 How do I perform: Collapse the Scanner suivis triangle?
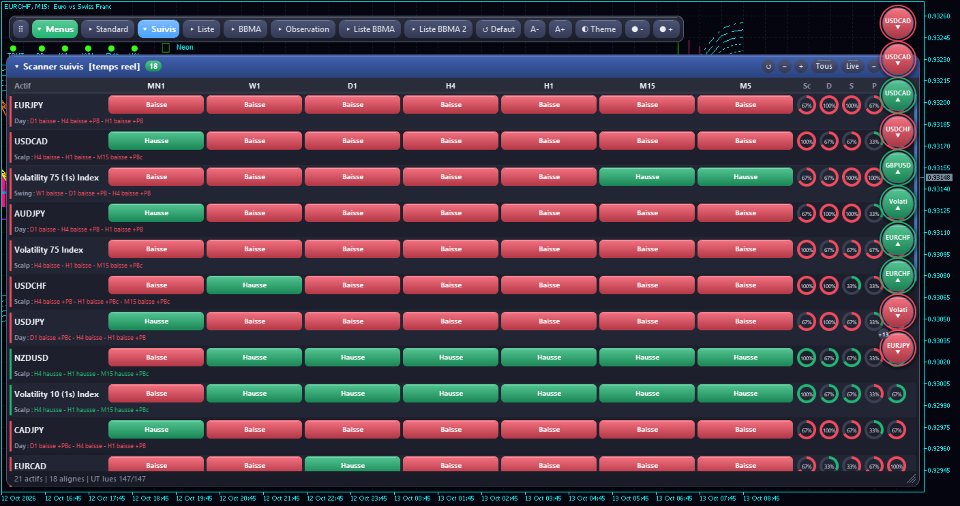(17, 66)
